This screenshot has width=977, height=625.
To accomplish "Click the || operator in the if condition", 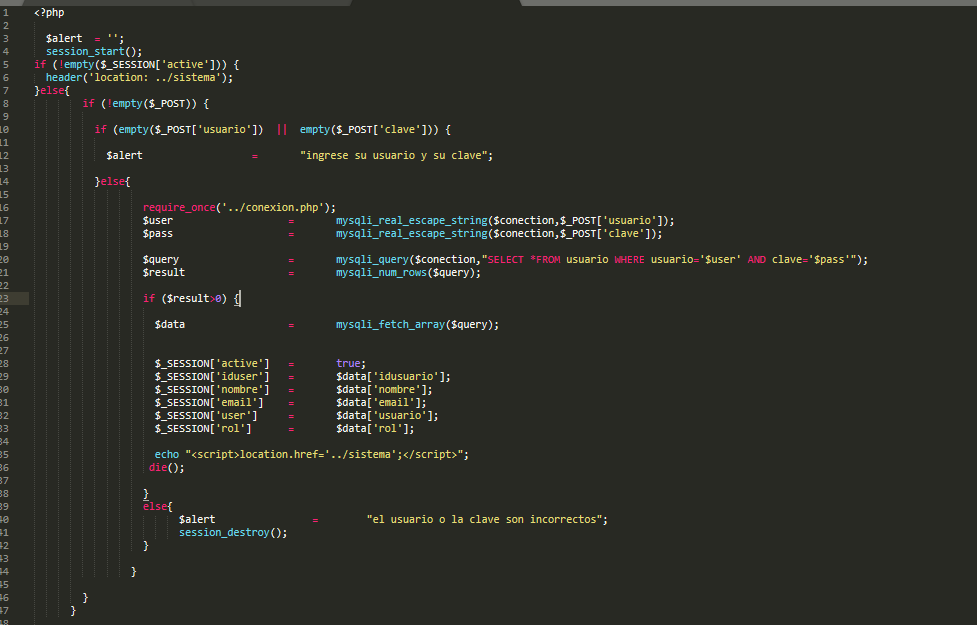I will click(282, 130).
